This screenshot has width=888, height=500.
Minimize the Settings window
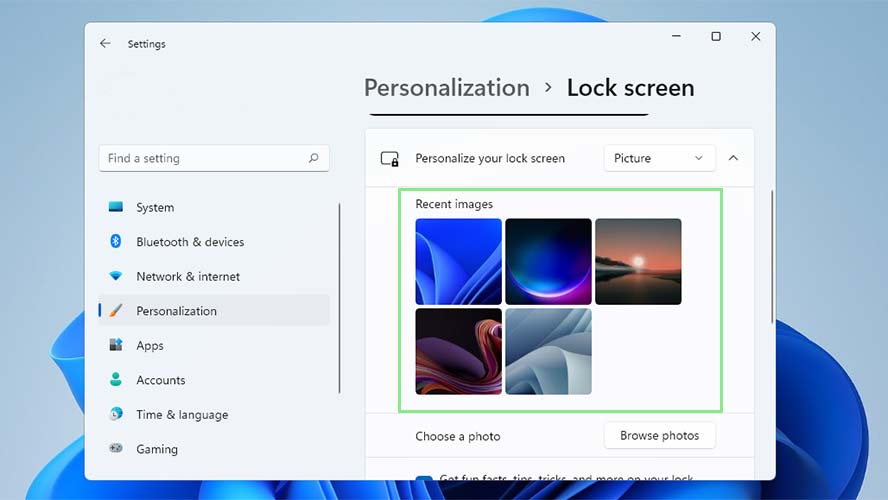[676, 36]
